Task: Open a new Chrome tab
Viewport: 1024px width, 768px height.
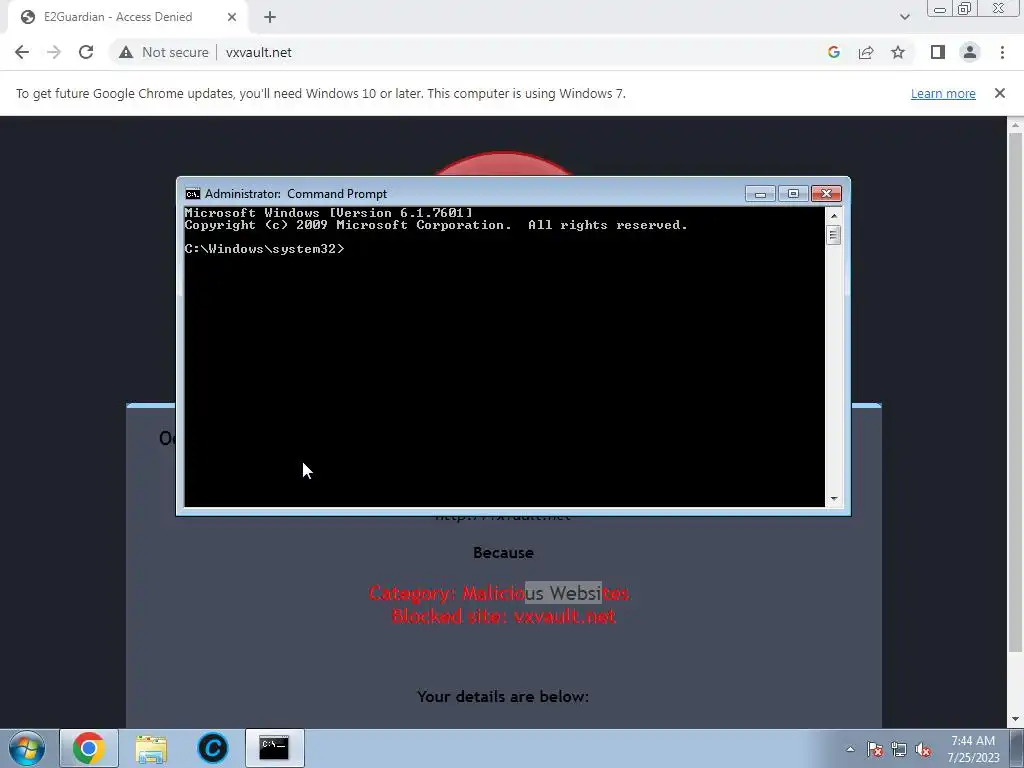Action: pyautogui.click(x=270, y=17)
